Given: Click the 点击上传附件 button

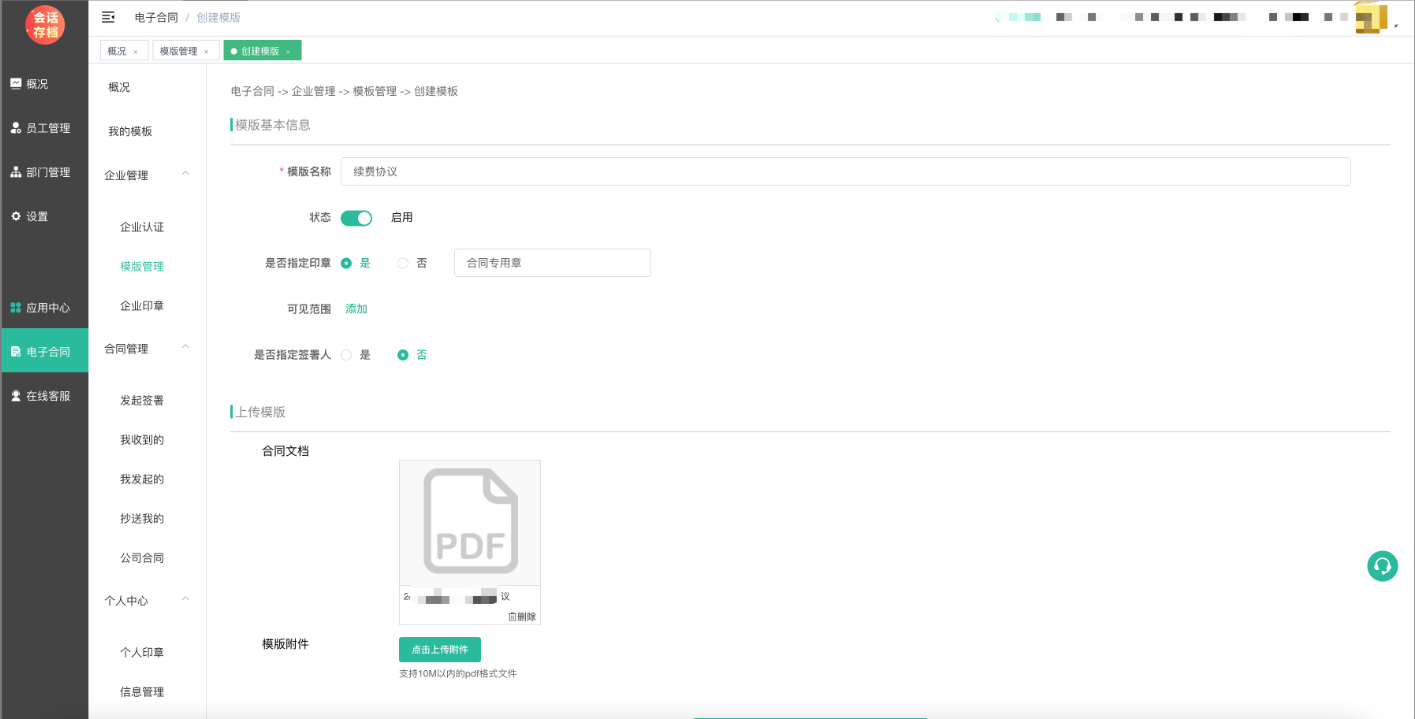Looking at the screenshot, I should (439, 649).
